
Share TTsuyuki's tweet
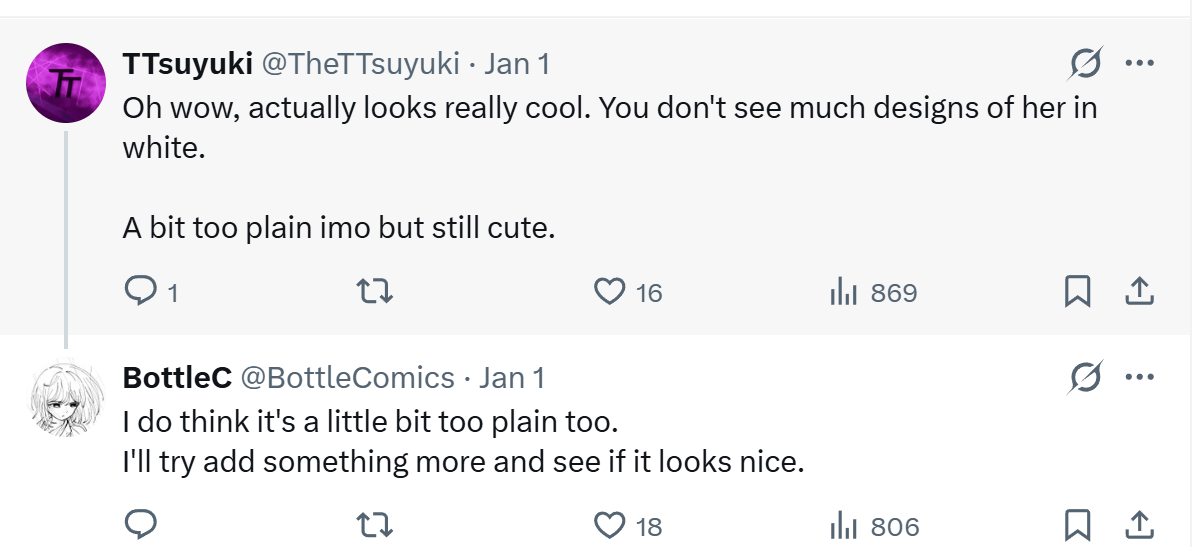[1139, 292]
